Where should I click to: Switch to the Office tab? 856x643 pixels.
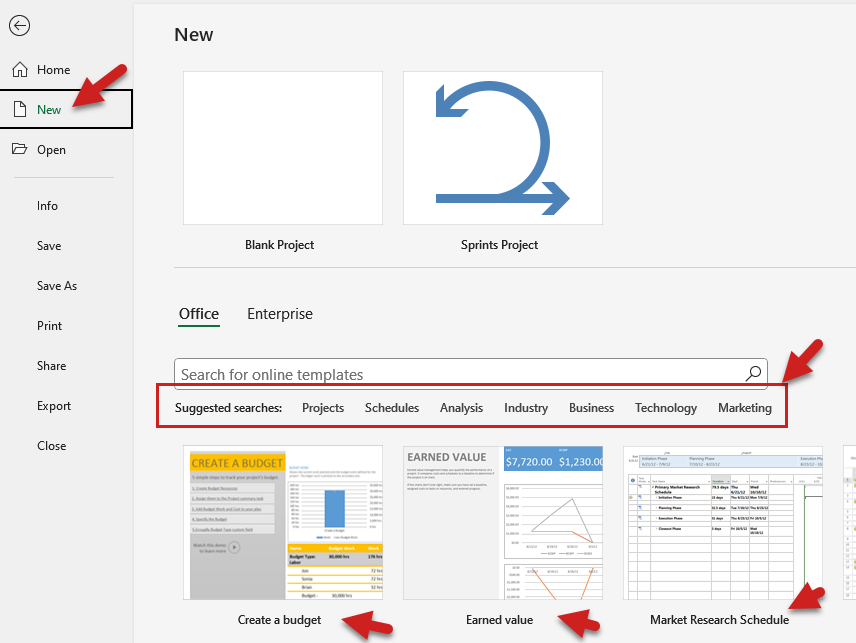pos(198,314)
